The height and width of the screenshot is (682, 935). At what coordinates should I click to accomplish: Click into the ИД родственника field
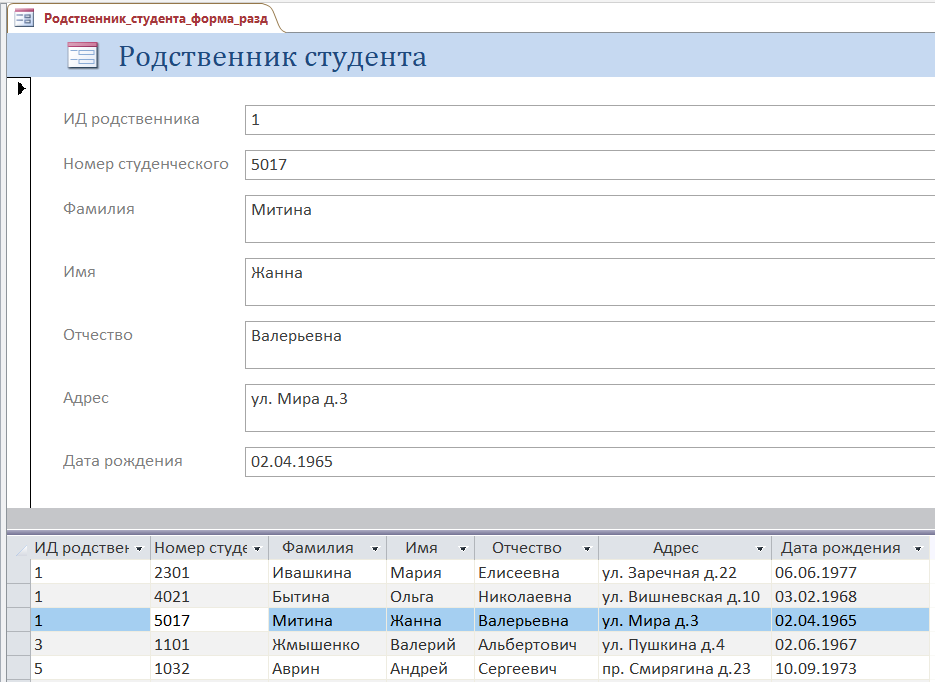(x=590, y=120)
